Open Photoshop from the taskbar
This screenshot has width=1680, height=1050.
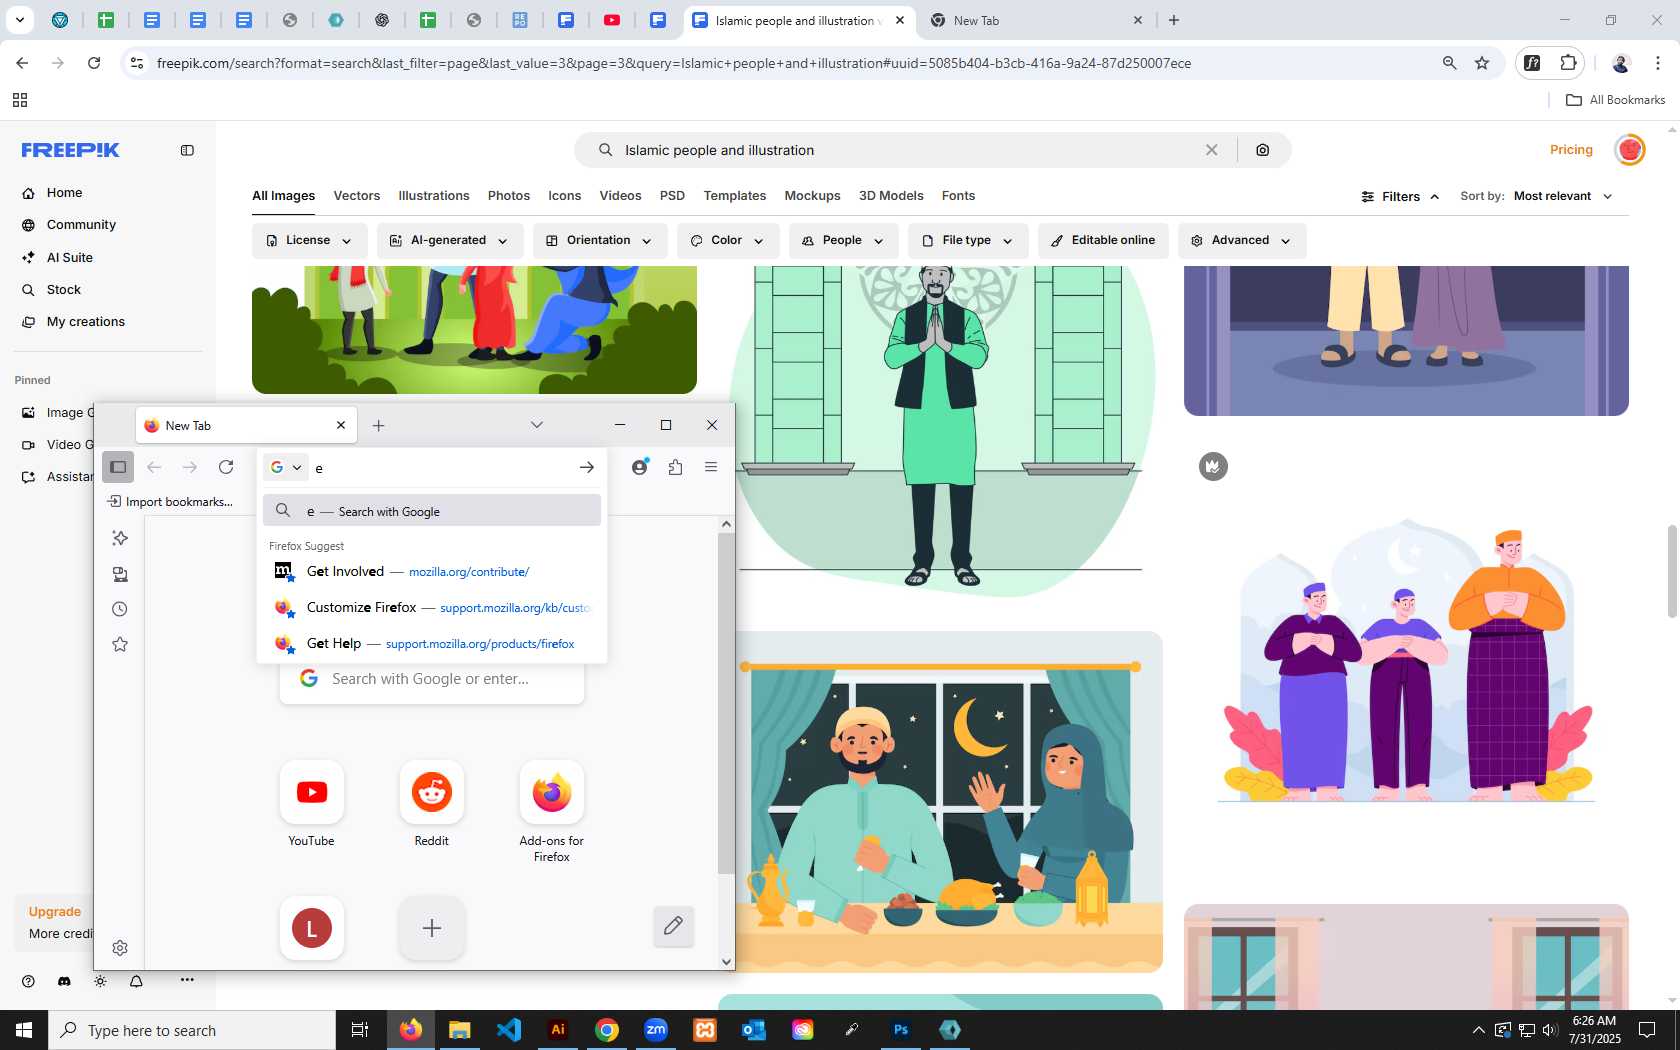tap(901, 1030)
